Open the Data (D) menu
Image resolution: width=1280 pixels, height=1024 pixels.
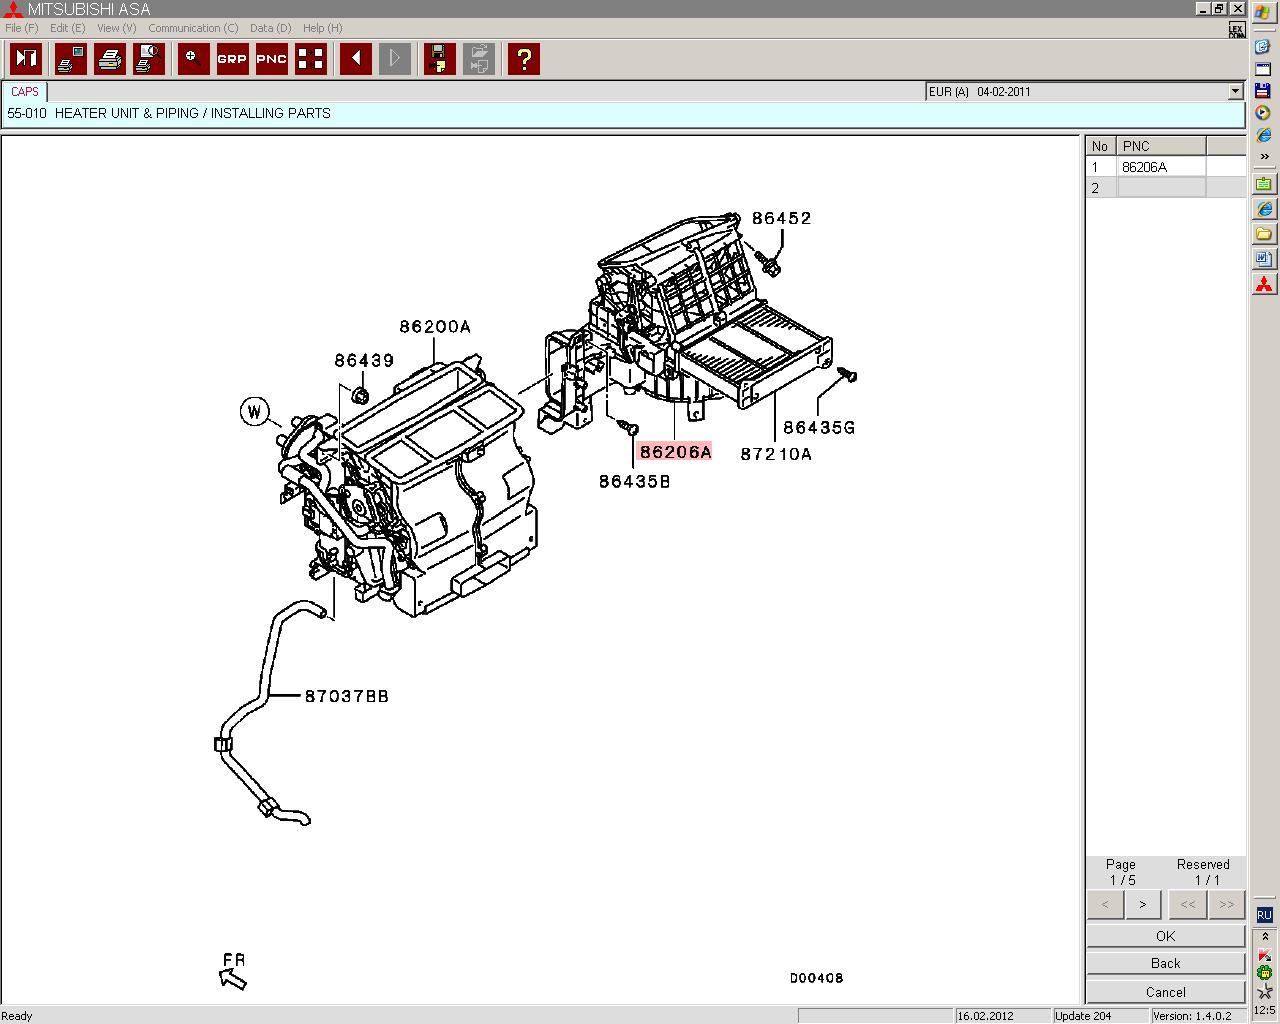pyautogui.click(x=270, y=28)
